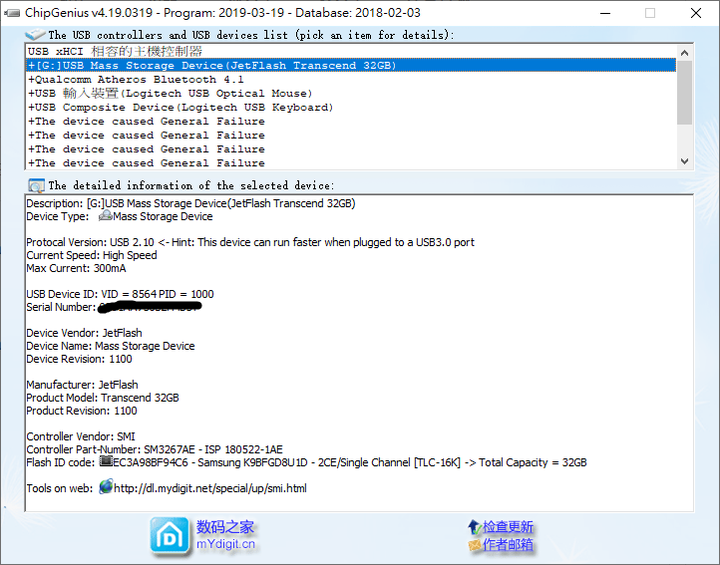The height and width of the screenshot is (565, 720).
Task: Select the Qualcomm Atheros Bluetooth 4.1 row
Action: point(351,79)
